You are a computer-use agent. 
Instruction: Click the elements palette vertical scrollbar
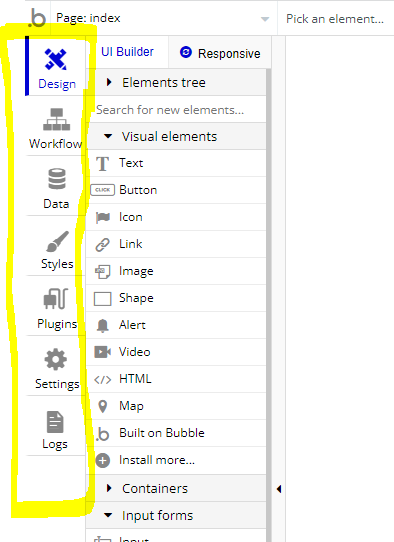(x=269, y=304)
